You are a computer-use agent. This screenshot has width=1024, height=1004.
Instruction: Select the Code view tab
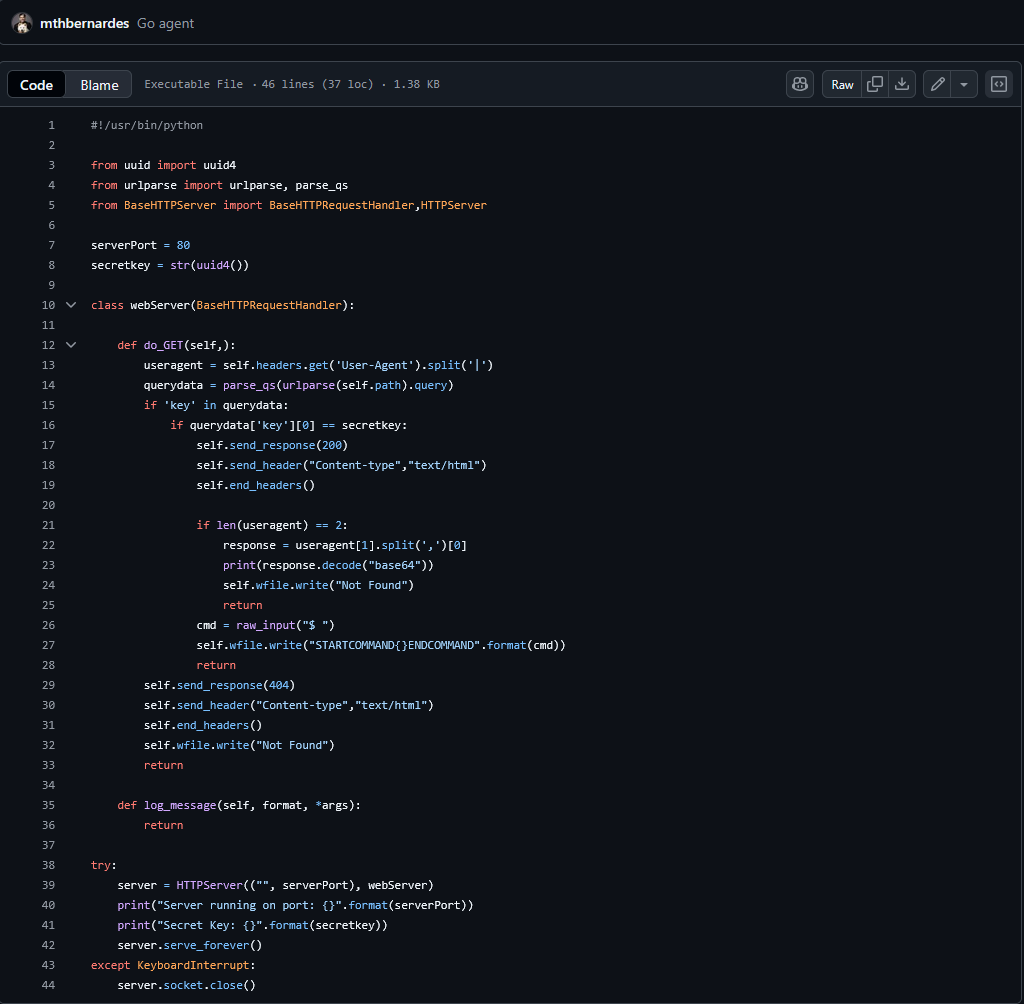[37, 85]
